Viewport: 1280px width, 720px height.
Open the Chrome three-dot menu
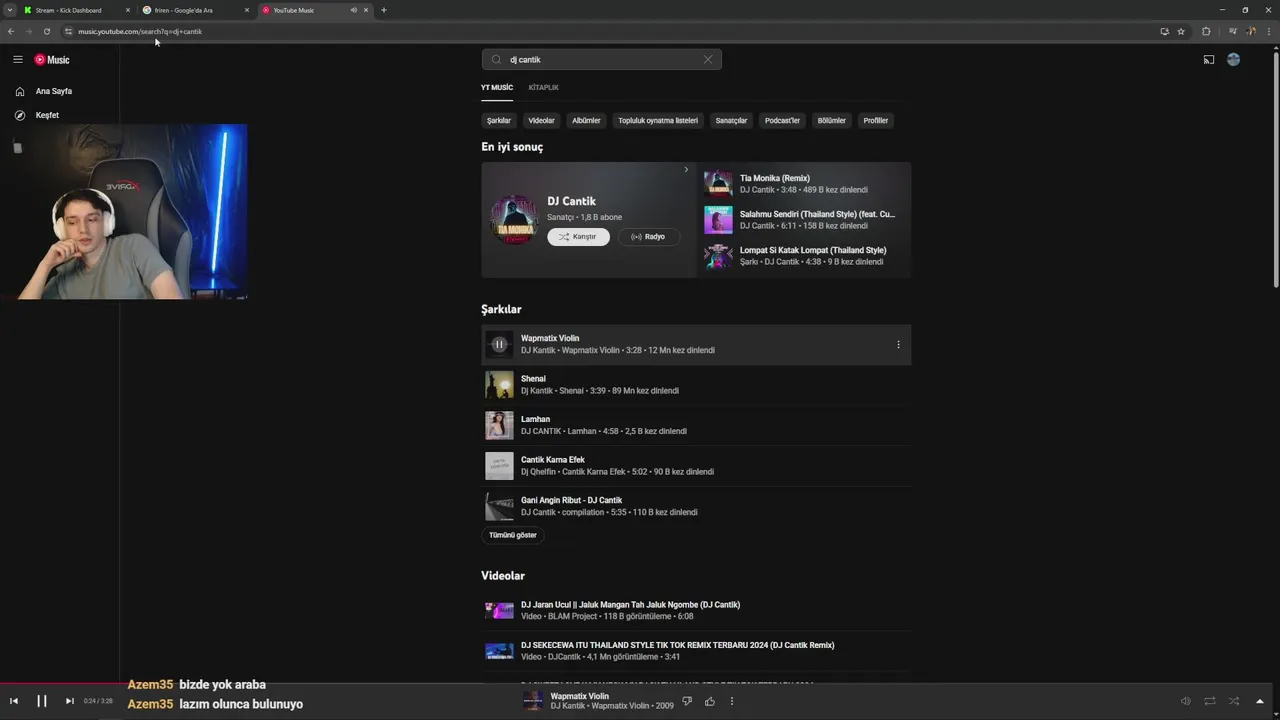(x=1268, y=31)
